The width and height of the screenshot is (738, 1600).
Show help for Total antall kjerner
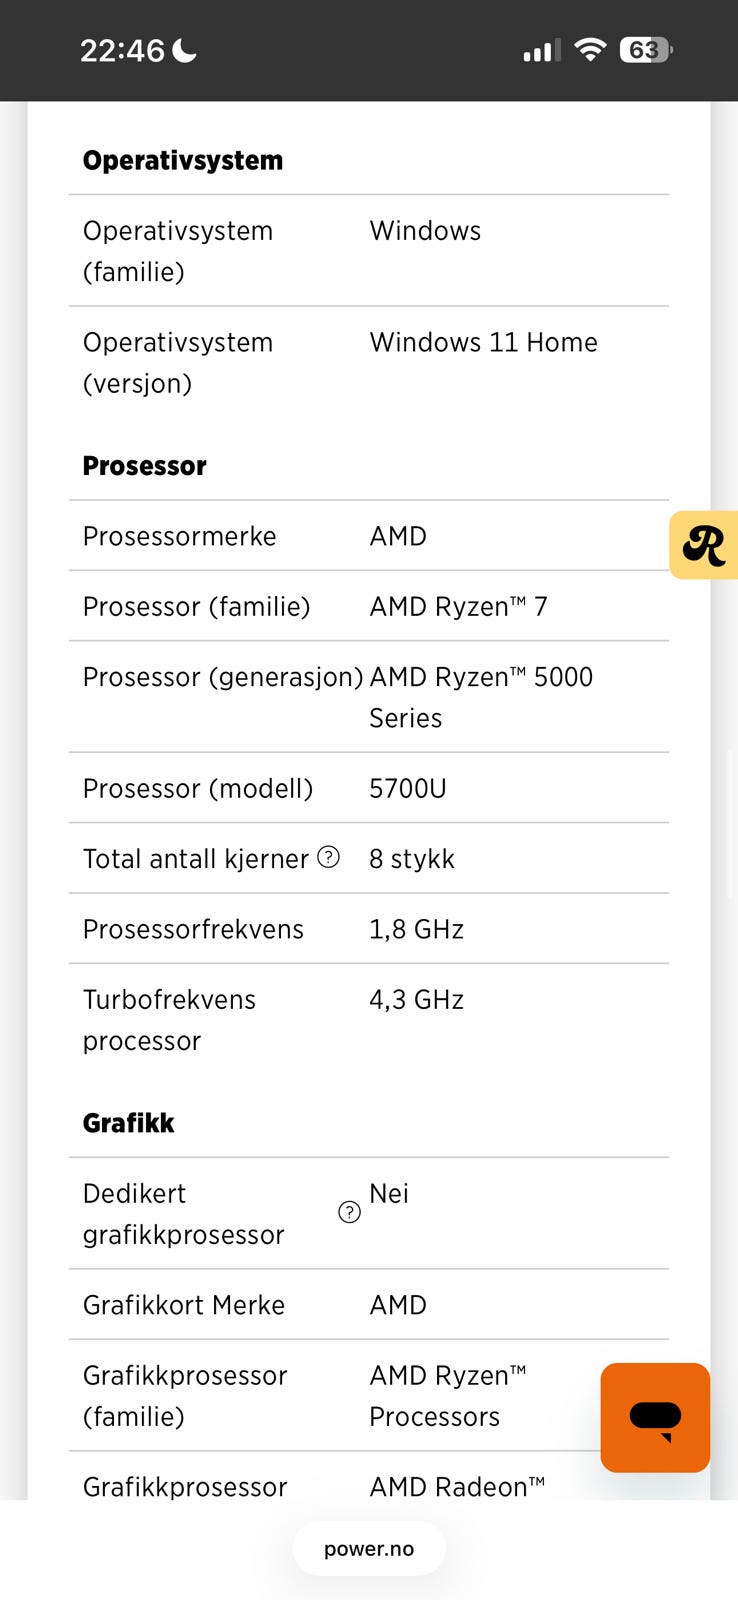tap(328, 857)
